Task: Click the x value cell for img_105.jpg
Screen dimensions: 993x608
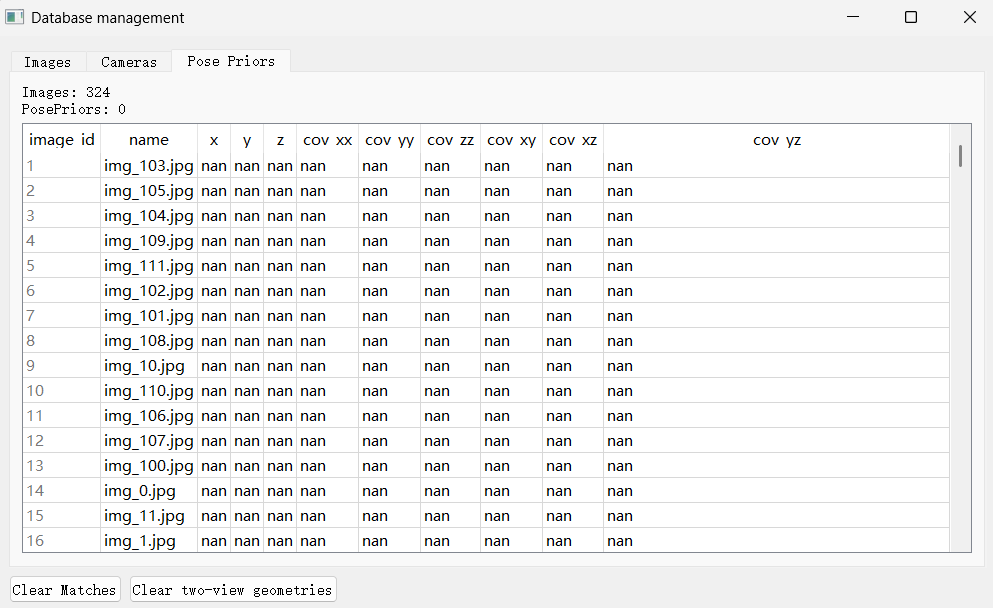Action: 214,191
